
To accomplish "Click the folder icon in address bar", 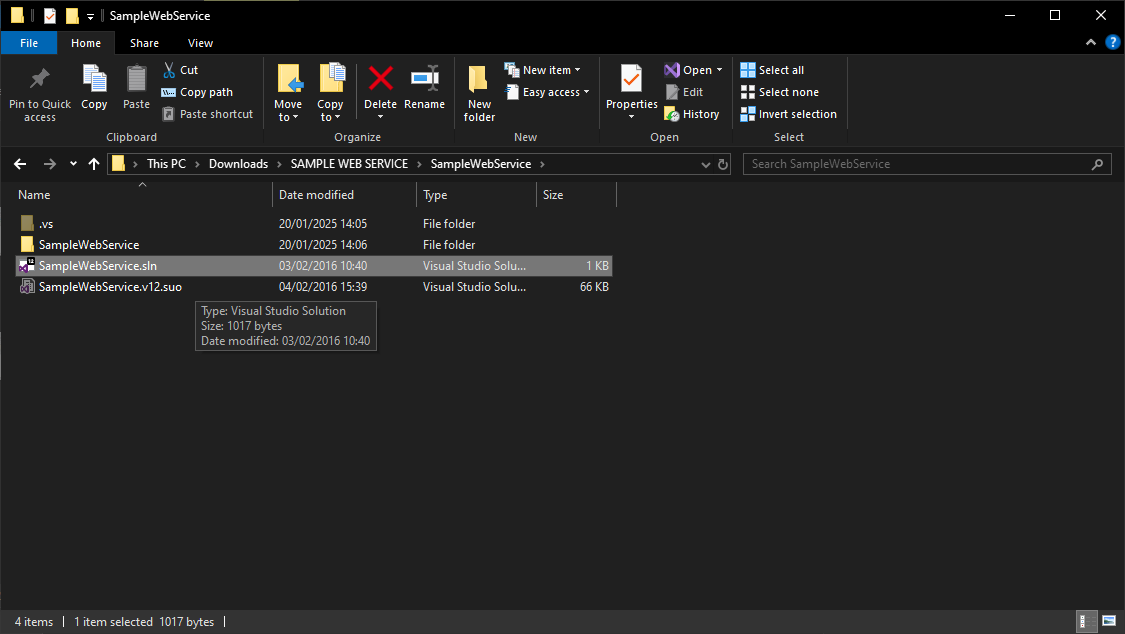I will point(118,164).
